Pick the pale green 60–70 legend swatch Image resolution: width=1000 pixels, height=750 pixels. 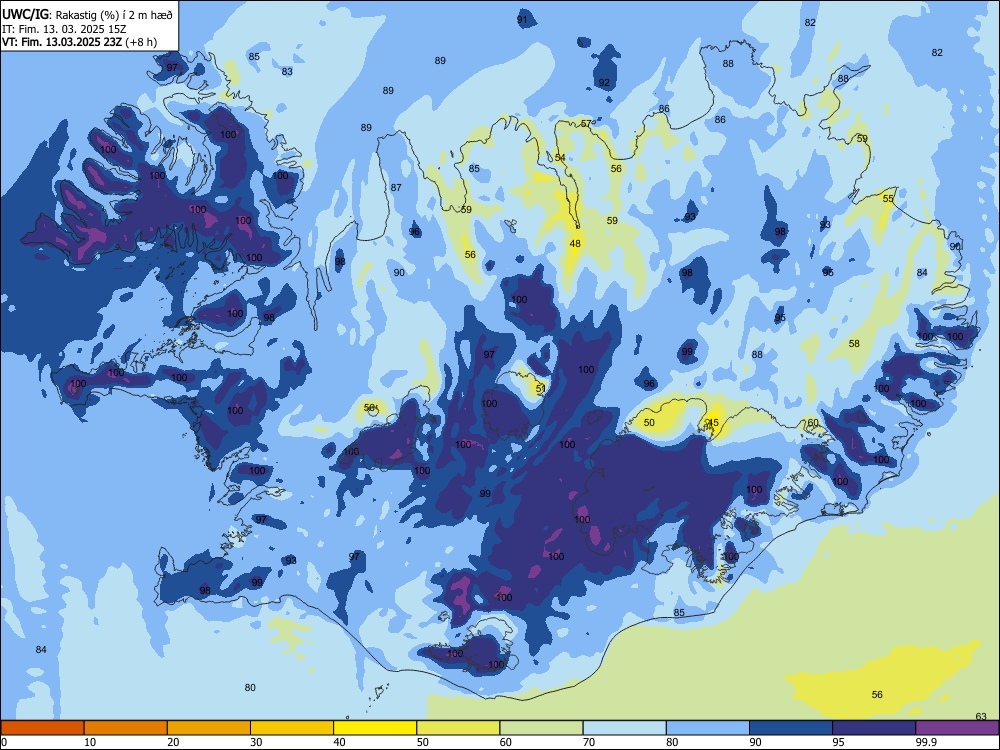(x=541, y=728)
